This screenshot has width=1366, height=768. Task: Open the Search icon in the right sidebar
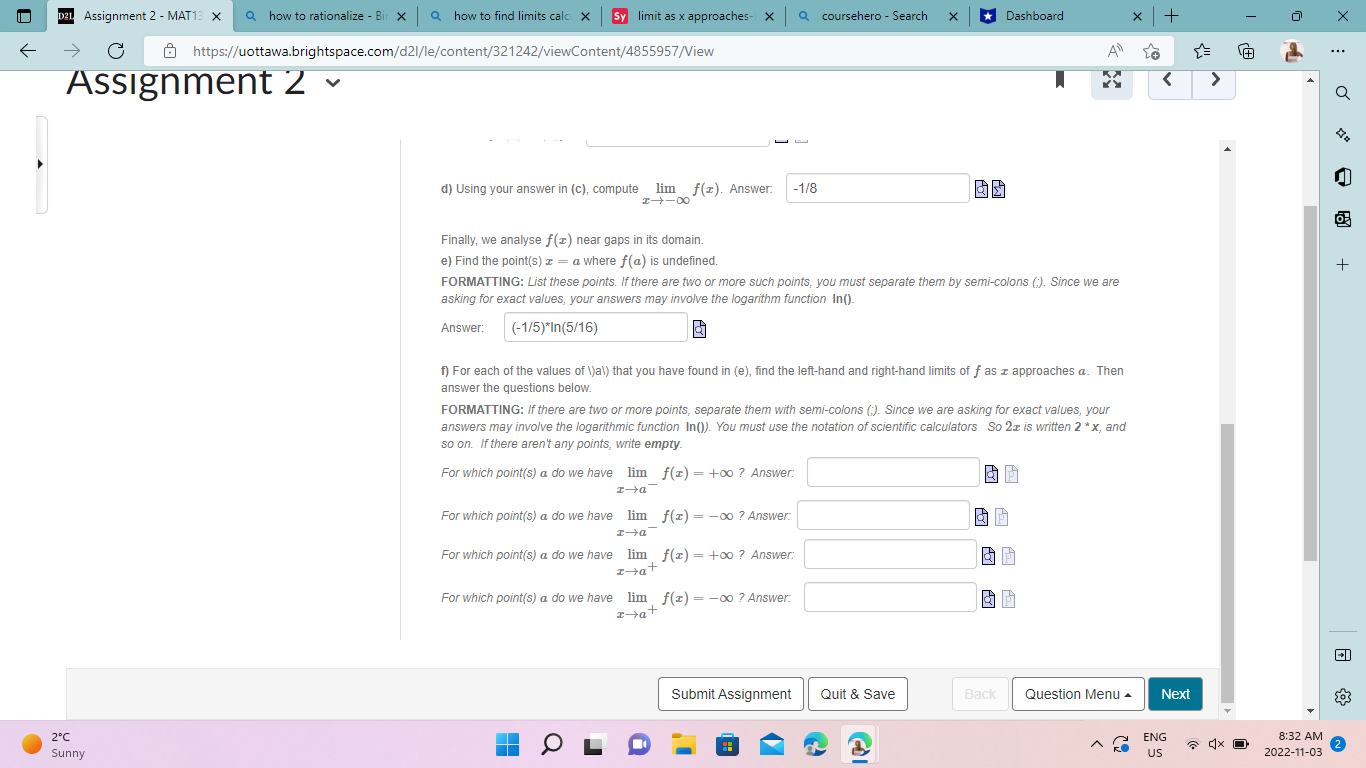coord(1343,92)
